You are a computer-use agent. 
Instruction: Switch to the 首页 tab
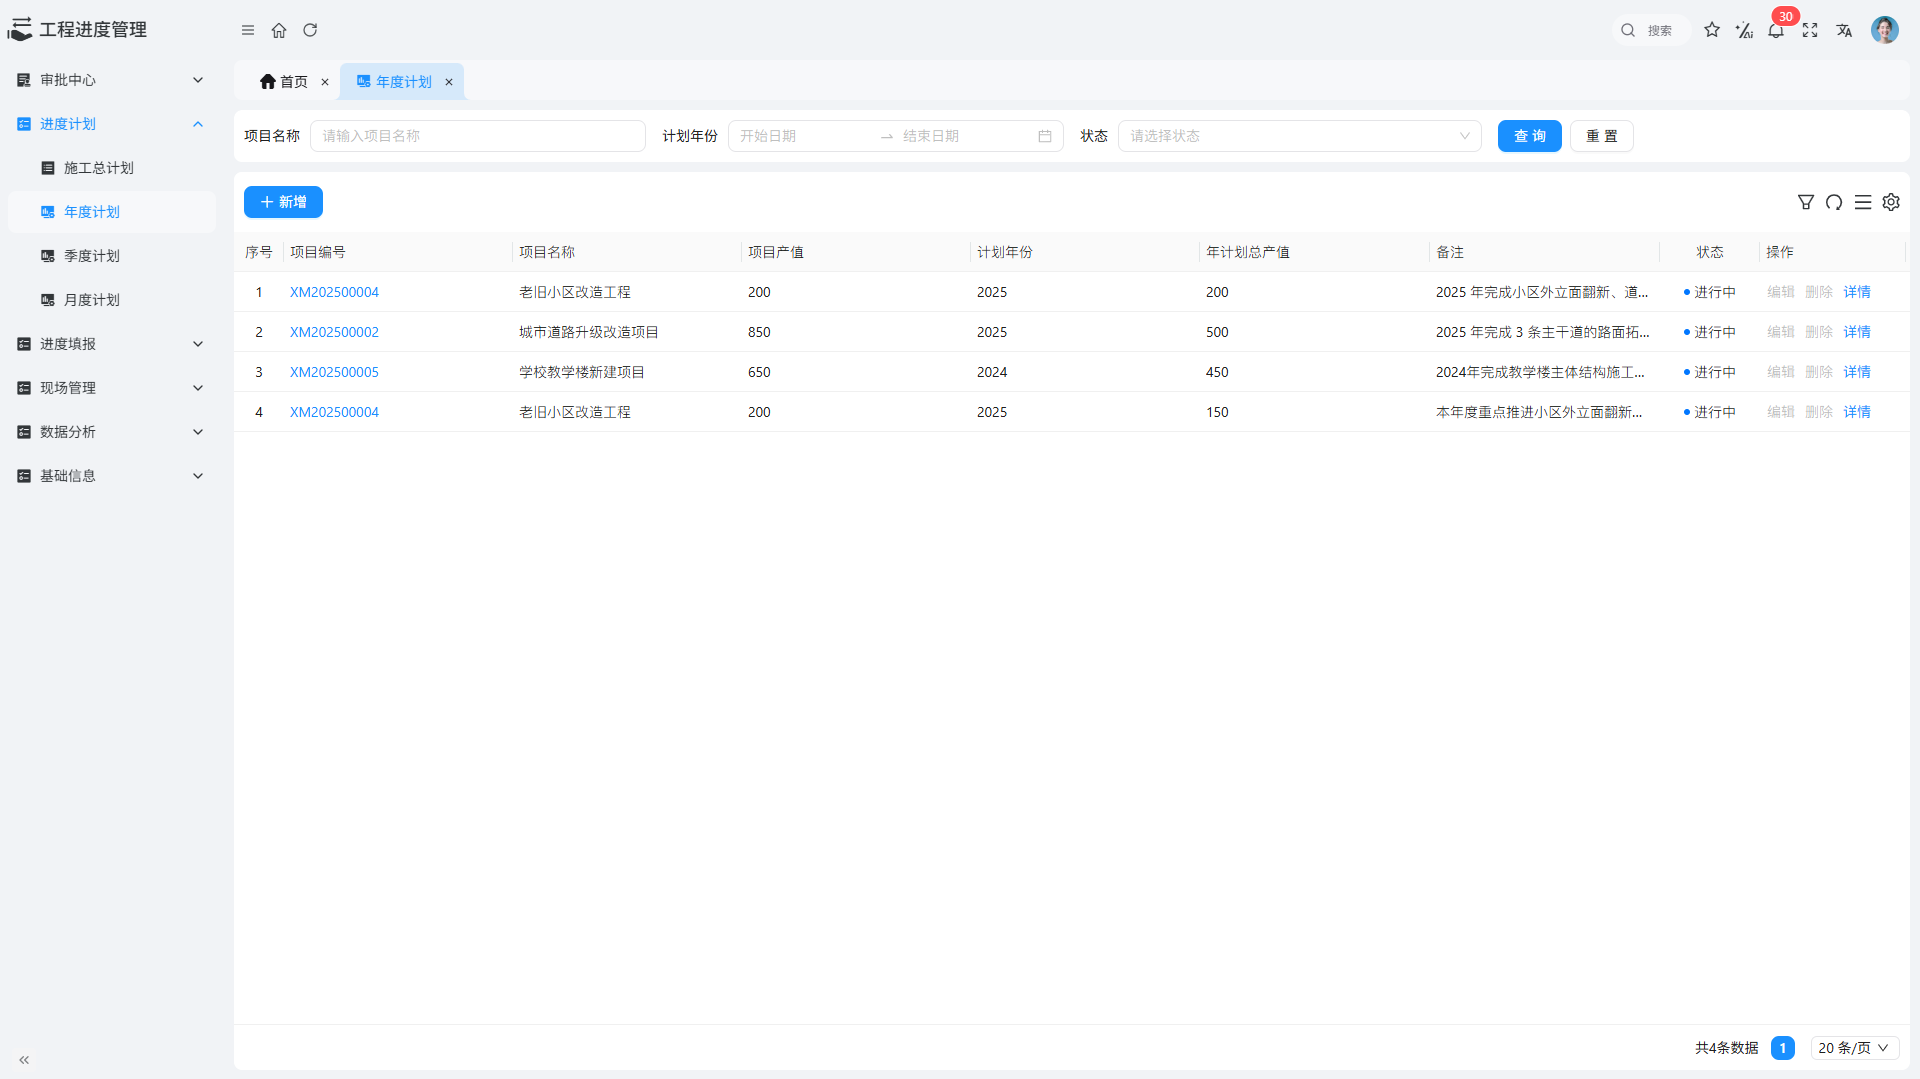click(284, 82)
